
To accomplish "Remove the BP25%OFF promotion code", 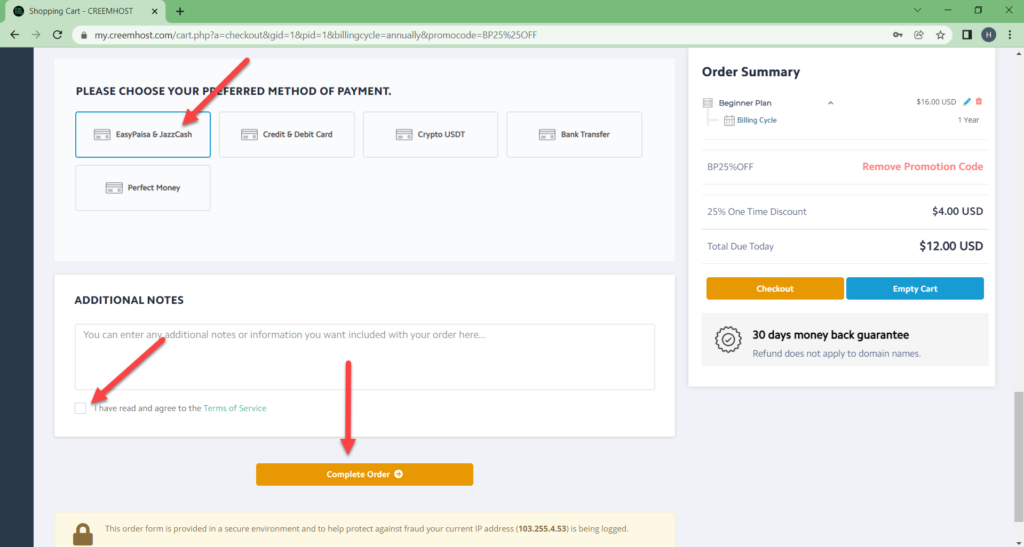I will point(922,166).
